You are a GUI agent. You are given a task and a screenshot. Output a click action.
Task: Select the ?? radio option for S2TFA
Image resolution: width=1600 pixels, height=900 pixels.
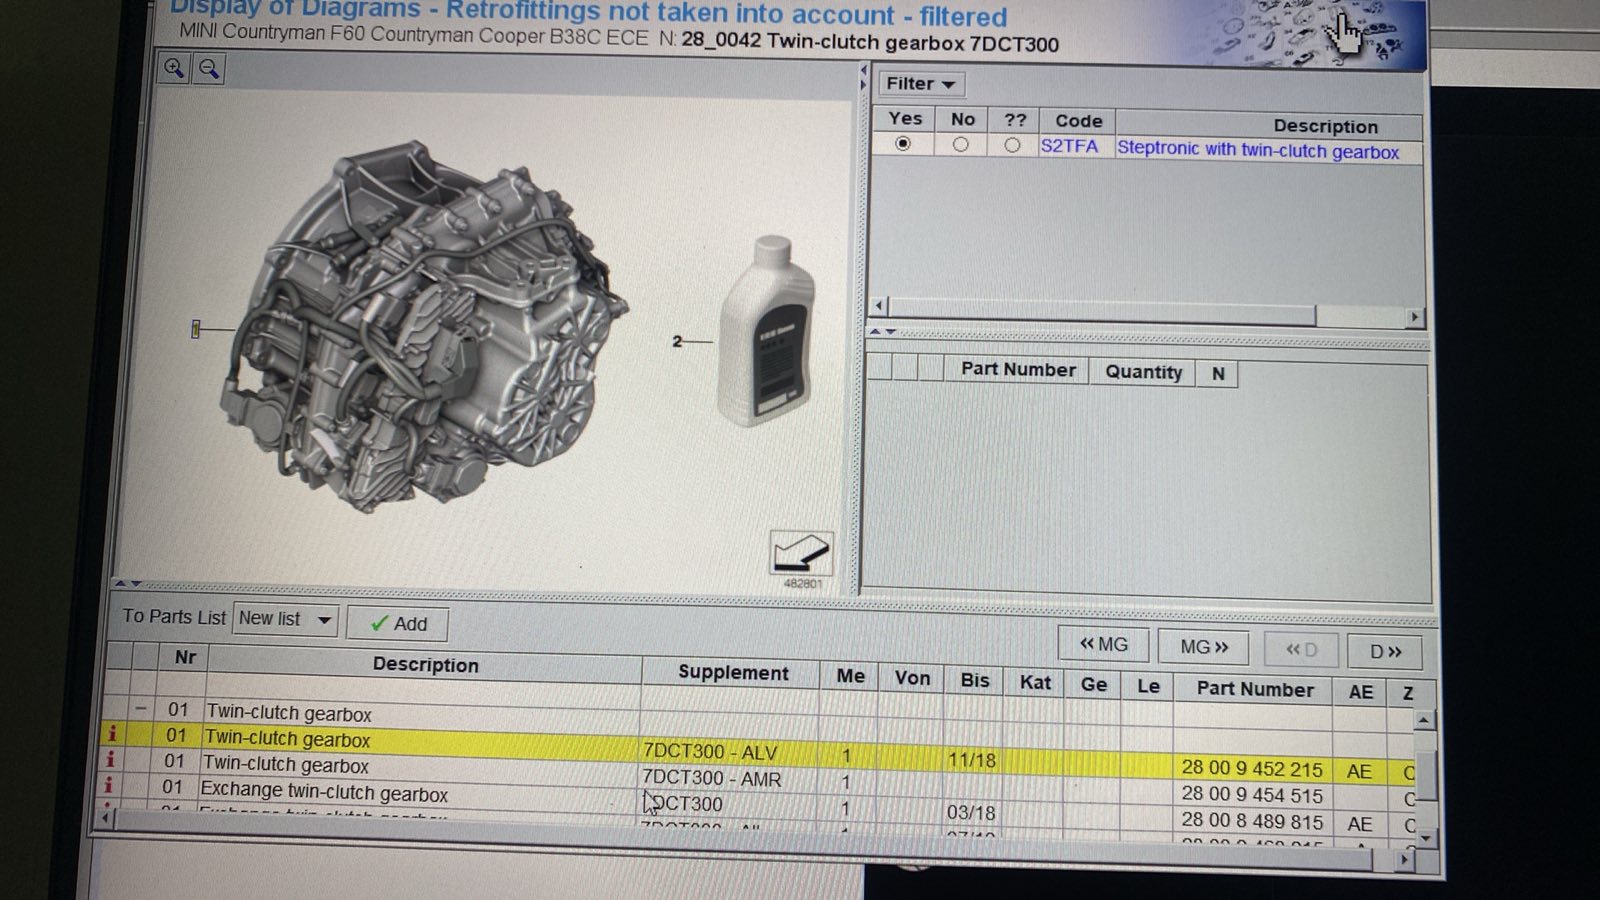point(1012,144)
